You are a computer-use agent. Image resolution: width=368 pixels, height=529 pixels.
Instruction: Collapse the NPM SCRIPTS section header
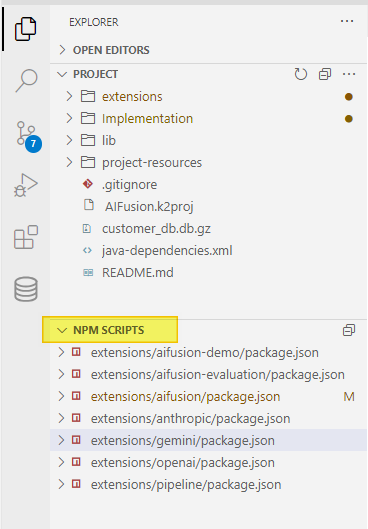point(110,330)
